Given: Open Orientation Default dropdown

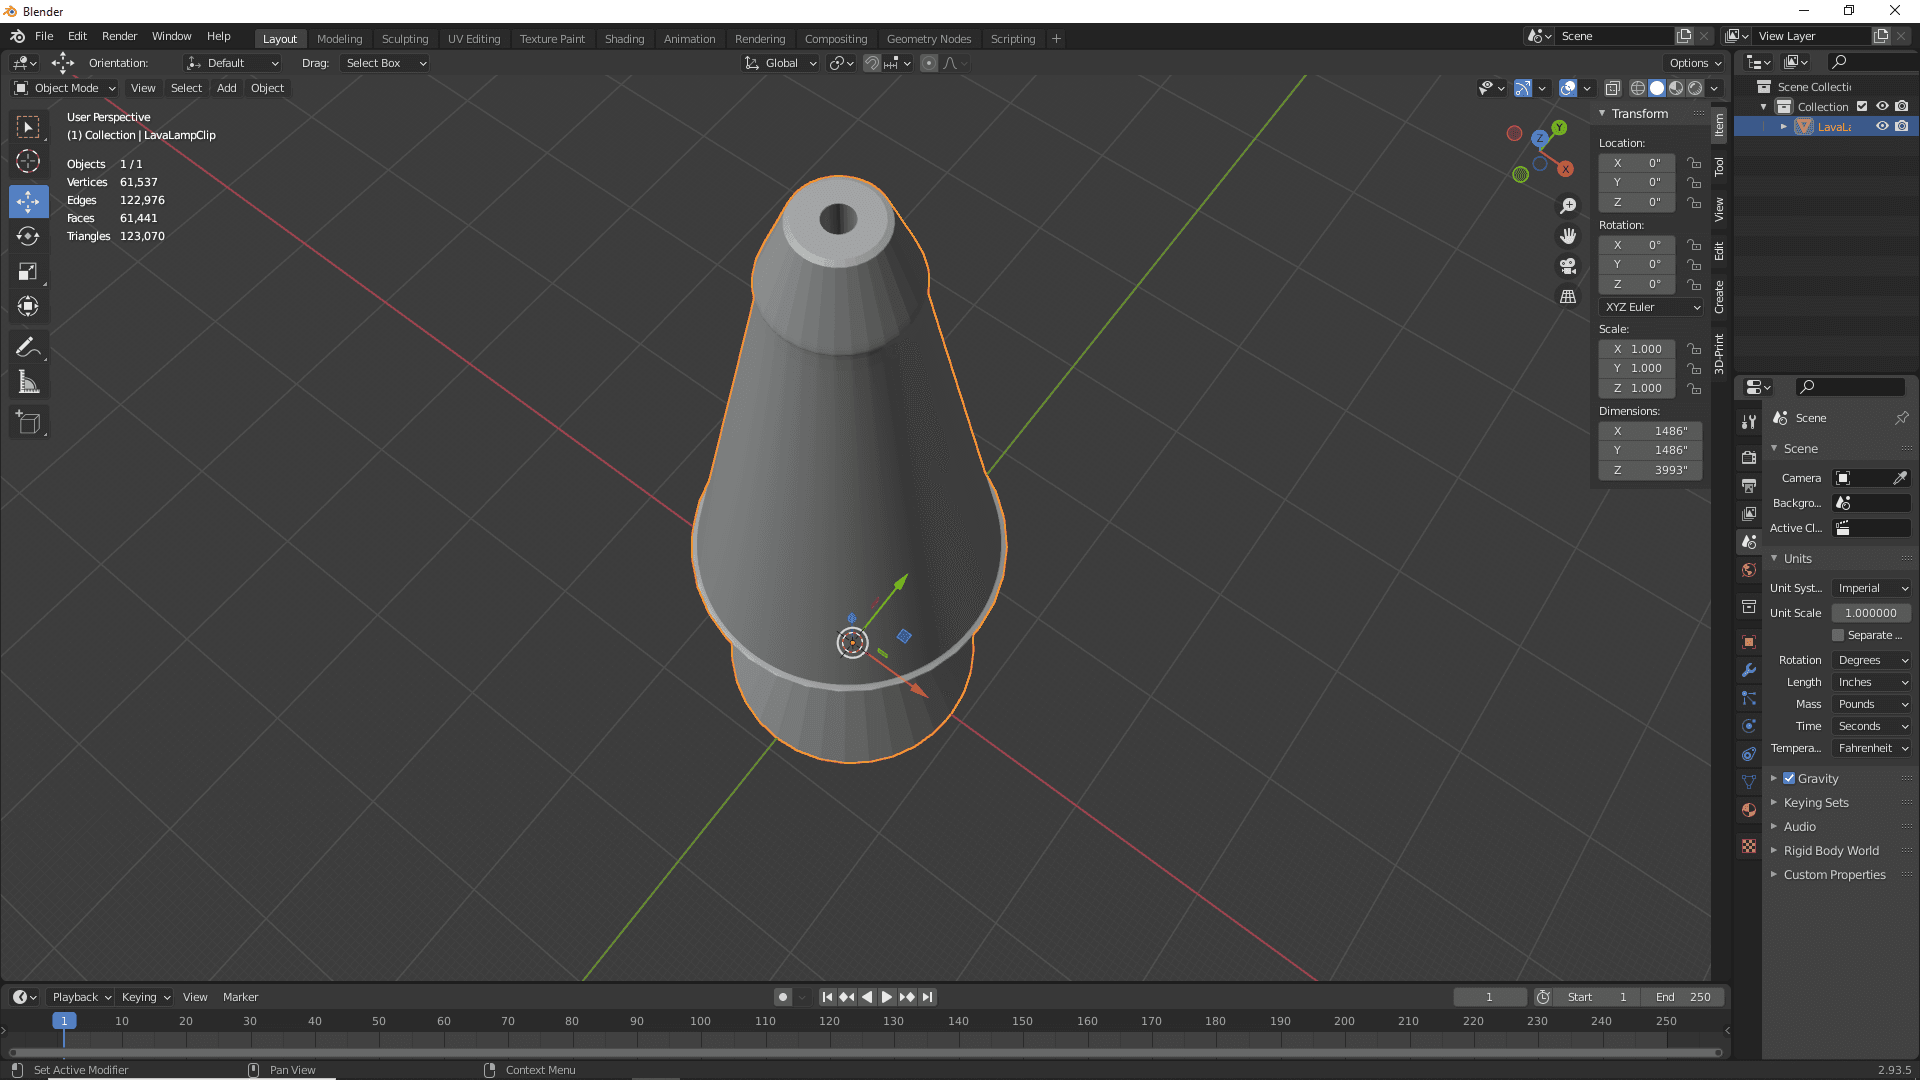Looking at the screenshot, I should click(232, 63).
